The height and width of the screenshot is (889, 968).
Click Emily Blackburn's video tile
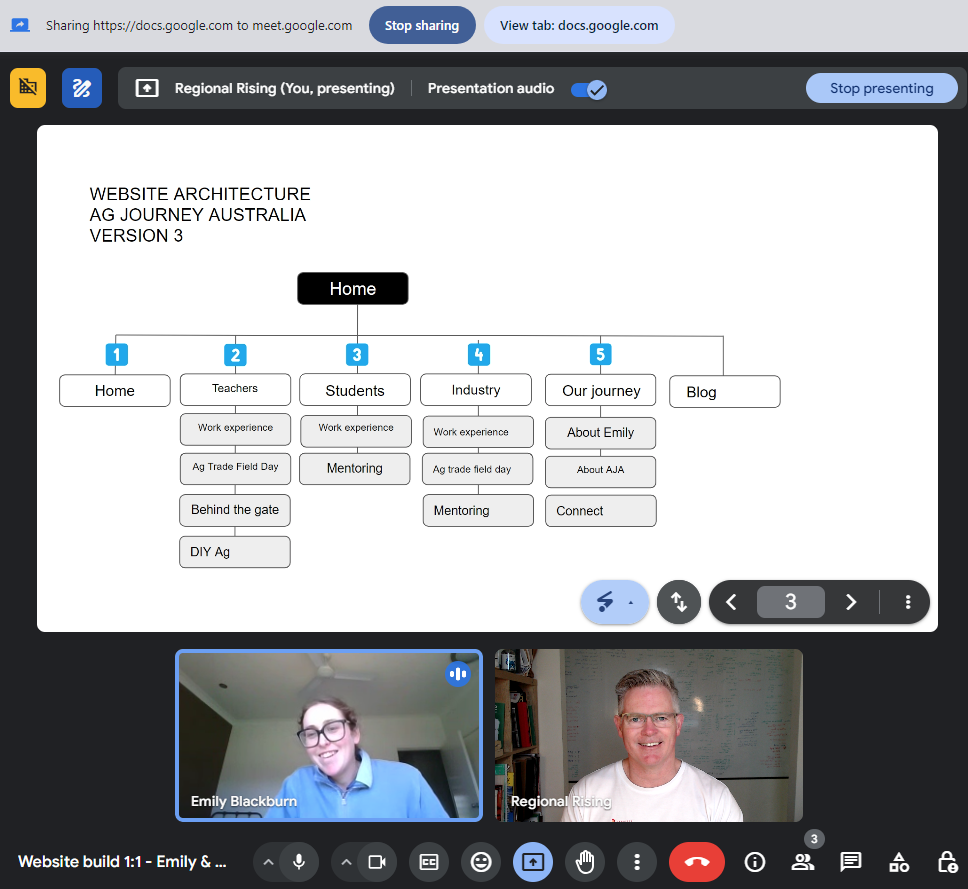pos(329,735)
